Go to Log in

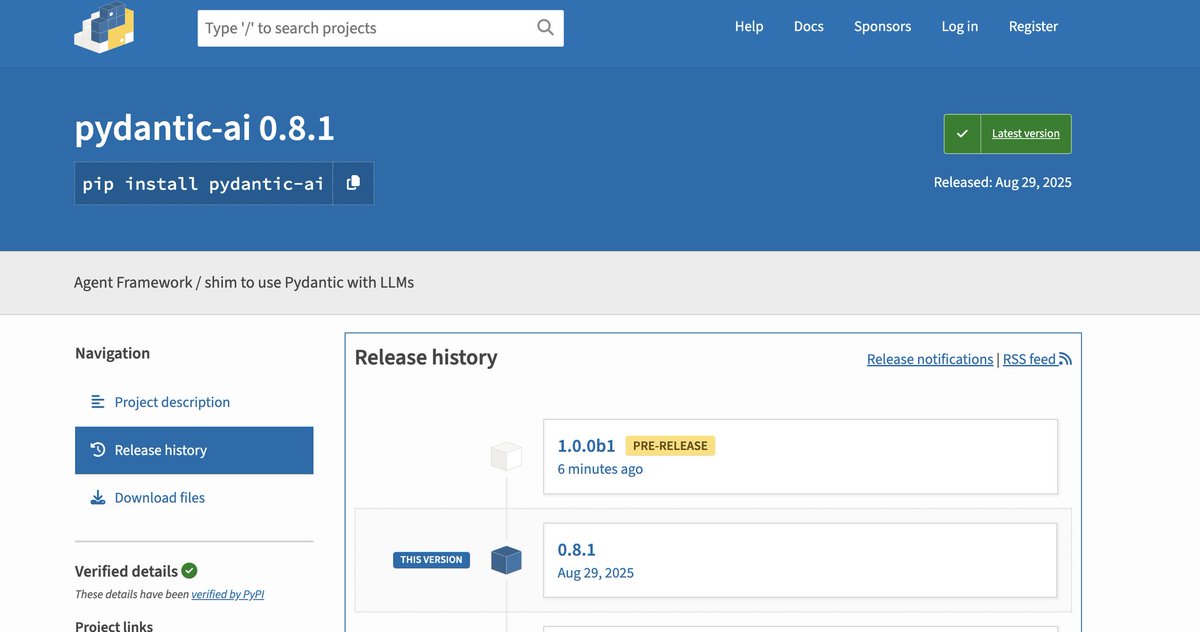click(960, 27)
